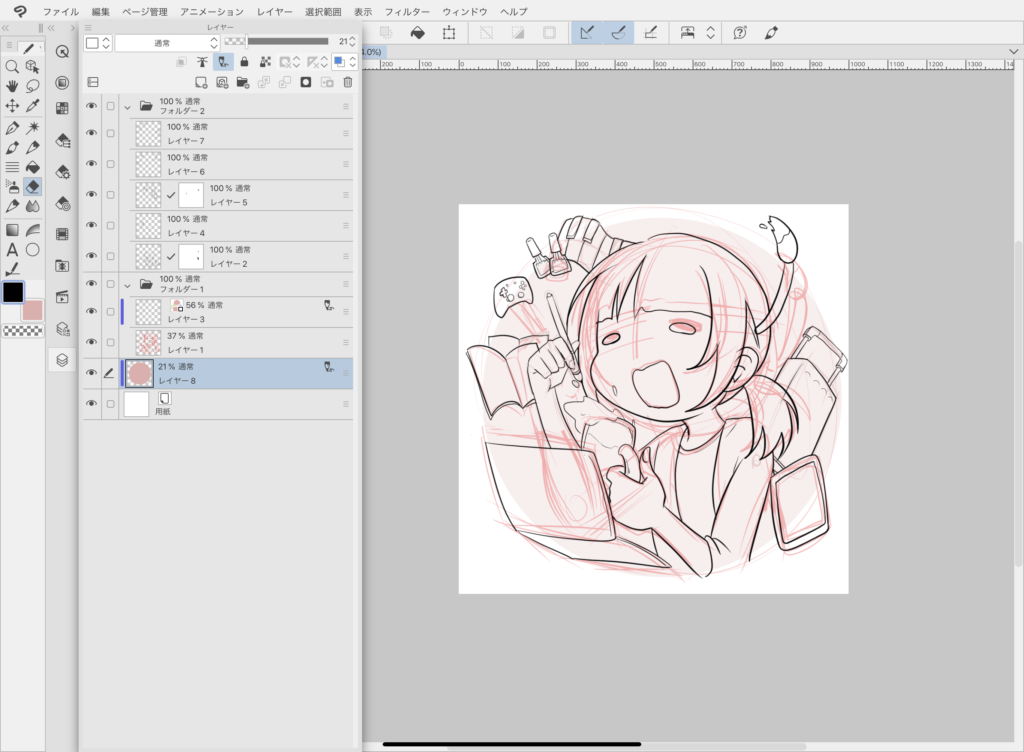
Task: Select the Eyedropper tool
Action: (33, 106)
